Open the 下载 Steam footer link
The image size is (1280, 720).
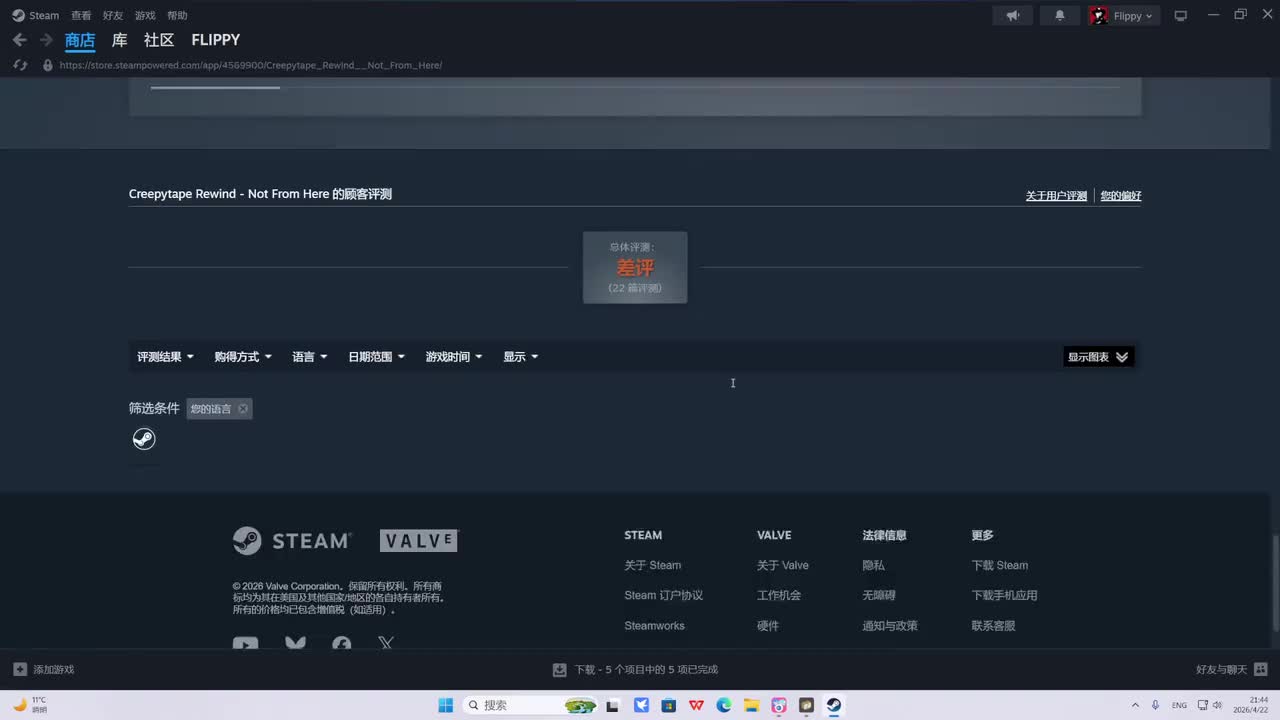1000,565
